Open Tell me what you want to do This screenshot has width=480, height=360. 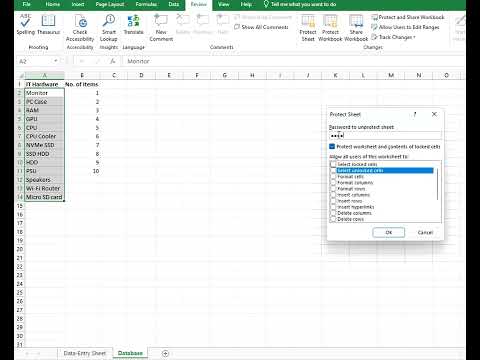pos(299,4)
